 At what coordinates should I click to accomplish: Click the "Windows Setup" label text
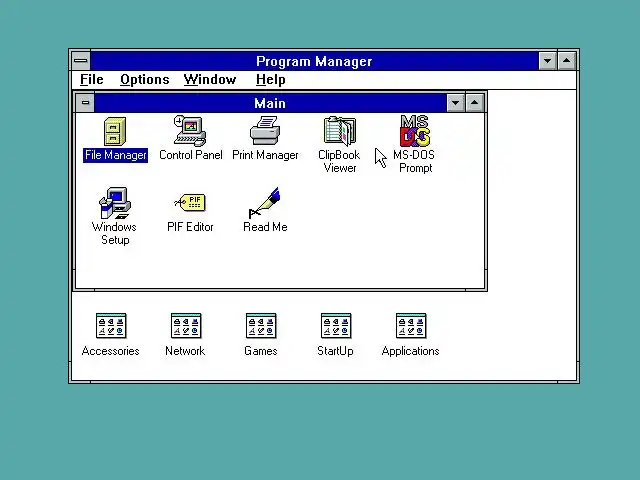114,233
